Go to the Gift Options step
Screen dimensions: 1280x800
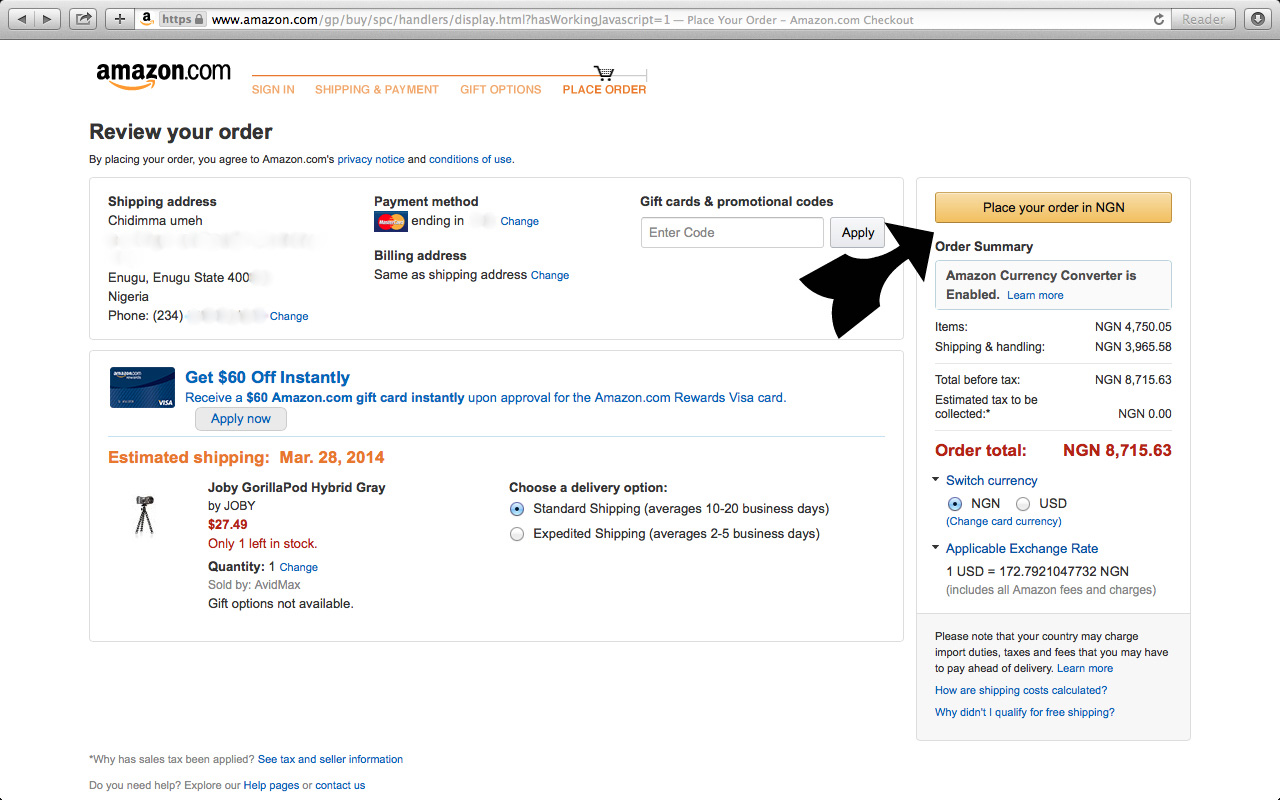[500, 90]
